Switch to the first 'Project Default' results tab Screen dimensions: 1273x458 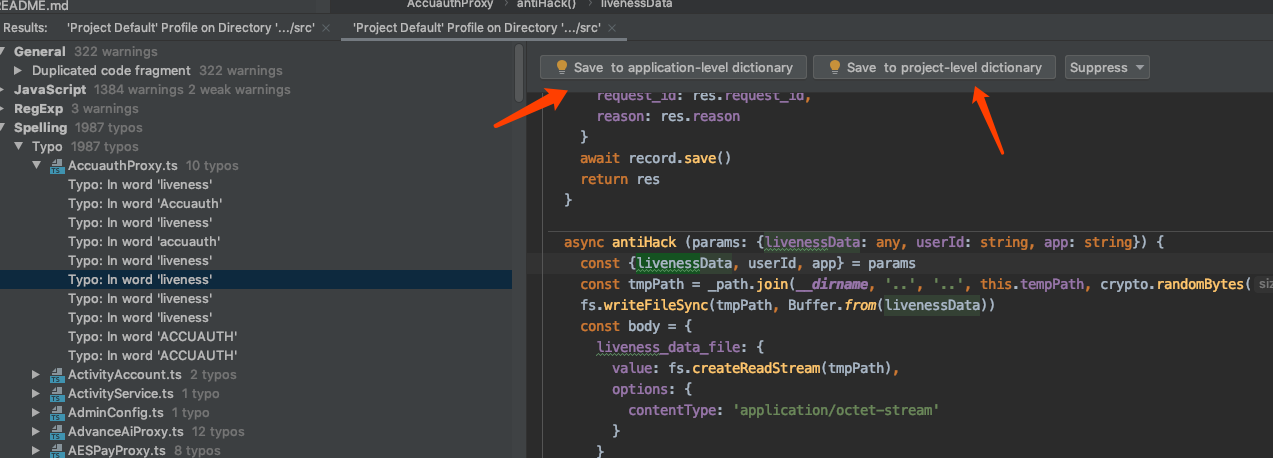click(x=191, y=28)
